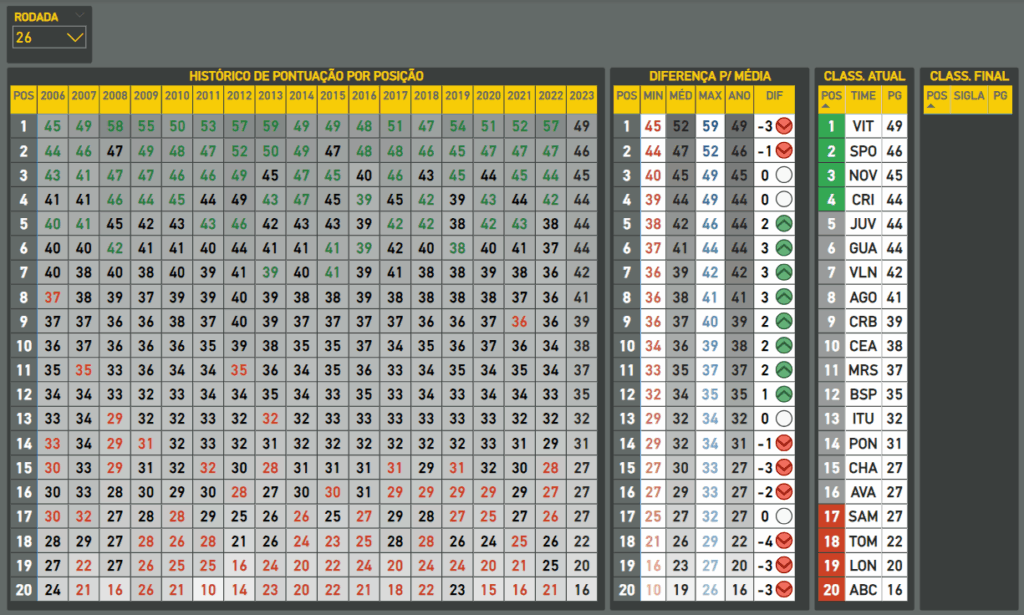The image size is (1024, 615).
Task: Select the 2023 column header in history table
Action: click(582, 96)
